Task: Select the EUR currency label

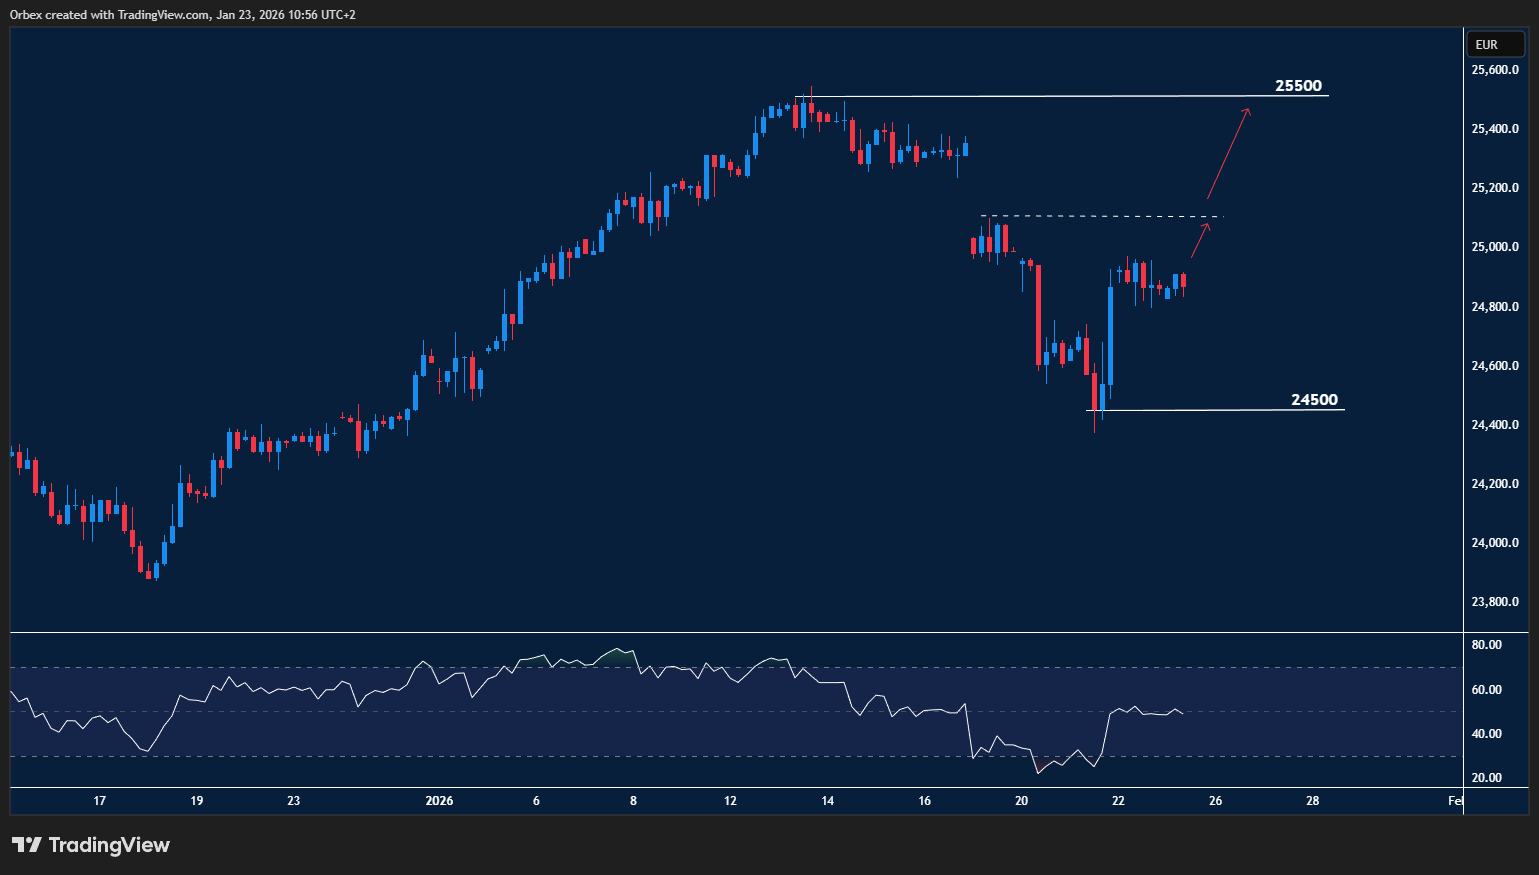Action: tap(1495, 44)
